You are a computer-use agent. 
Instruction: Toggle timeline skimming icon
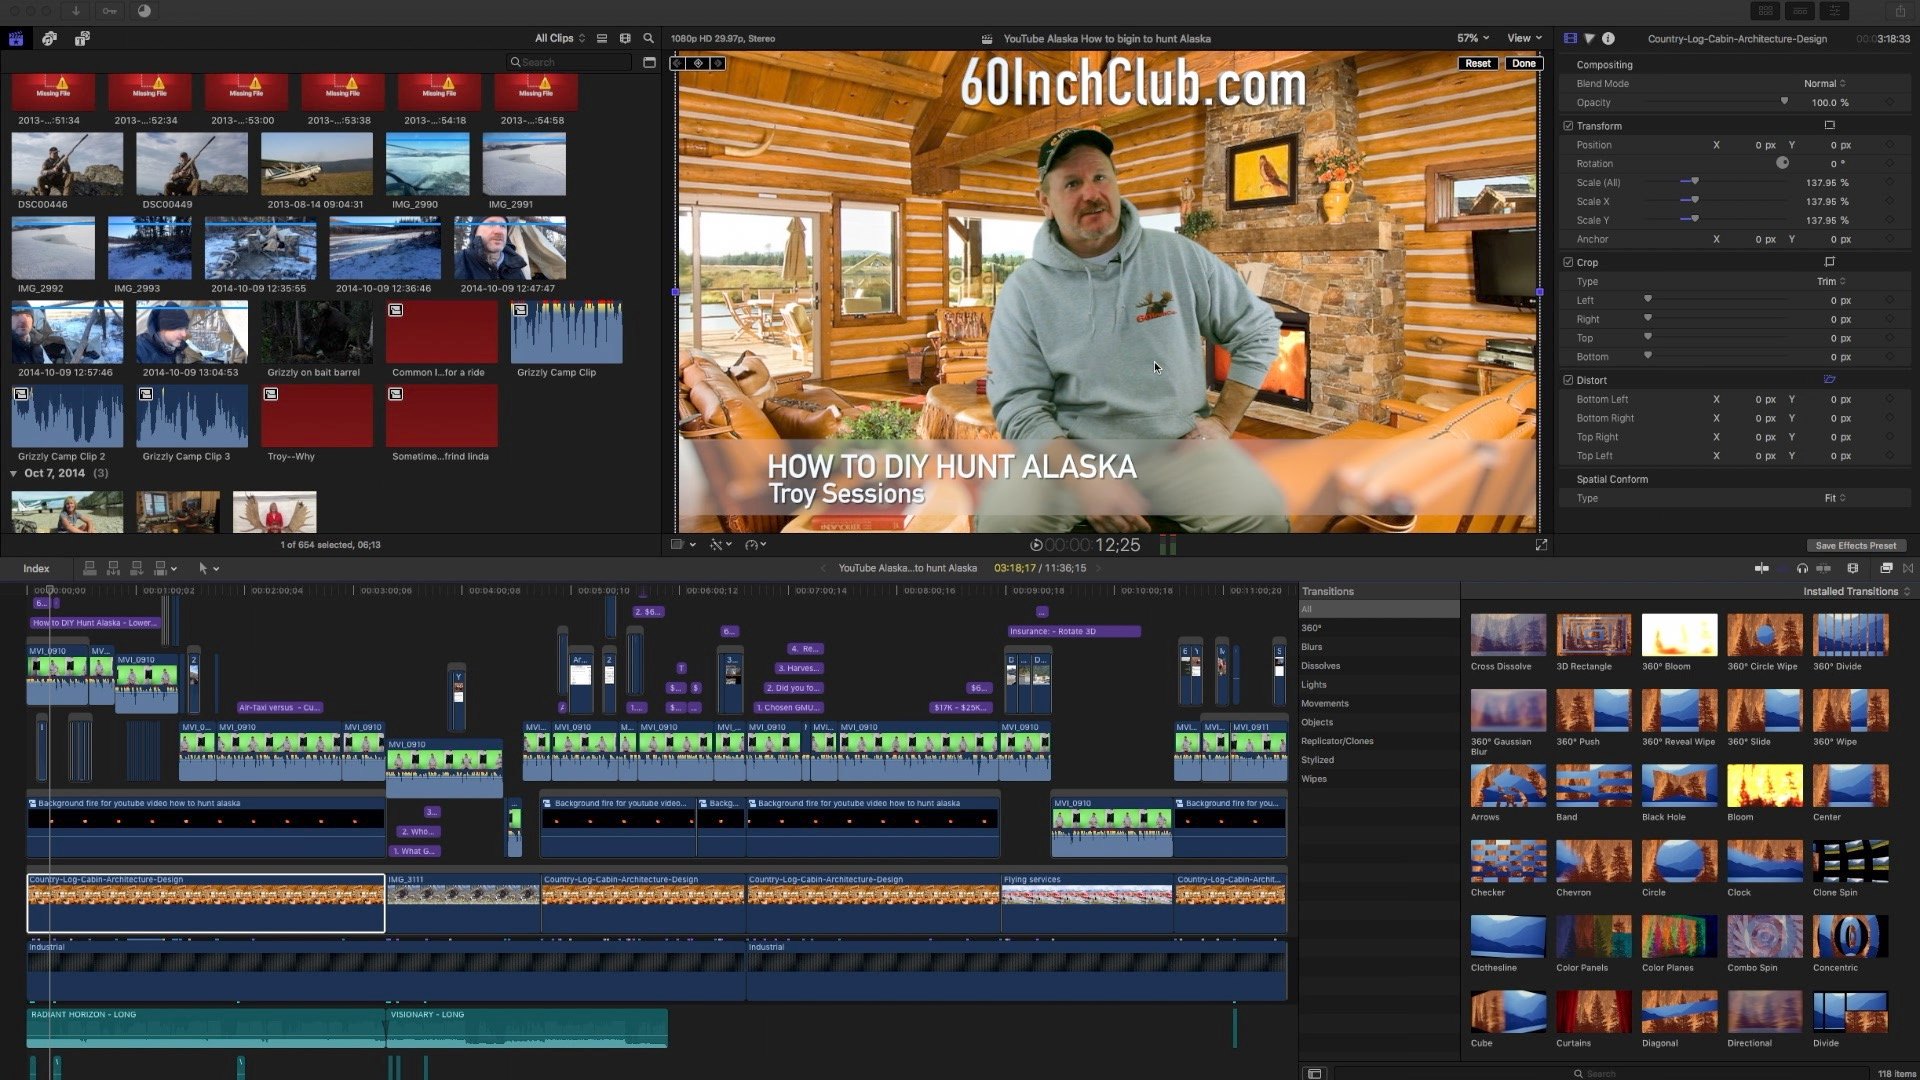(x=1761, y=568)
